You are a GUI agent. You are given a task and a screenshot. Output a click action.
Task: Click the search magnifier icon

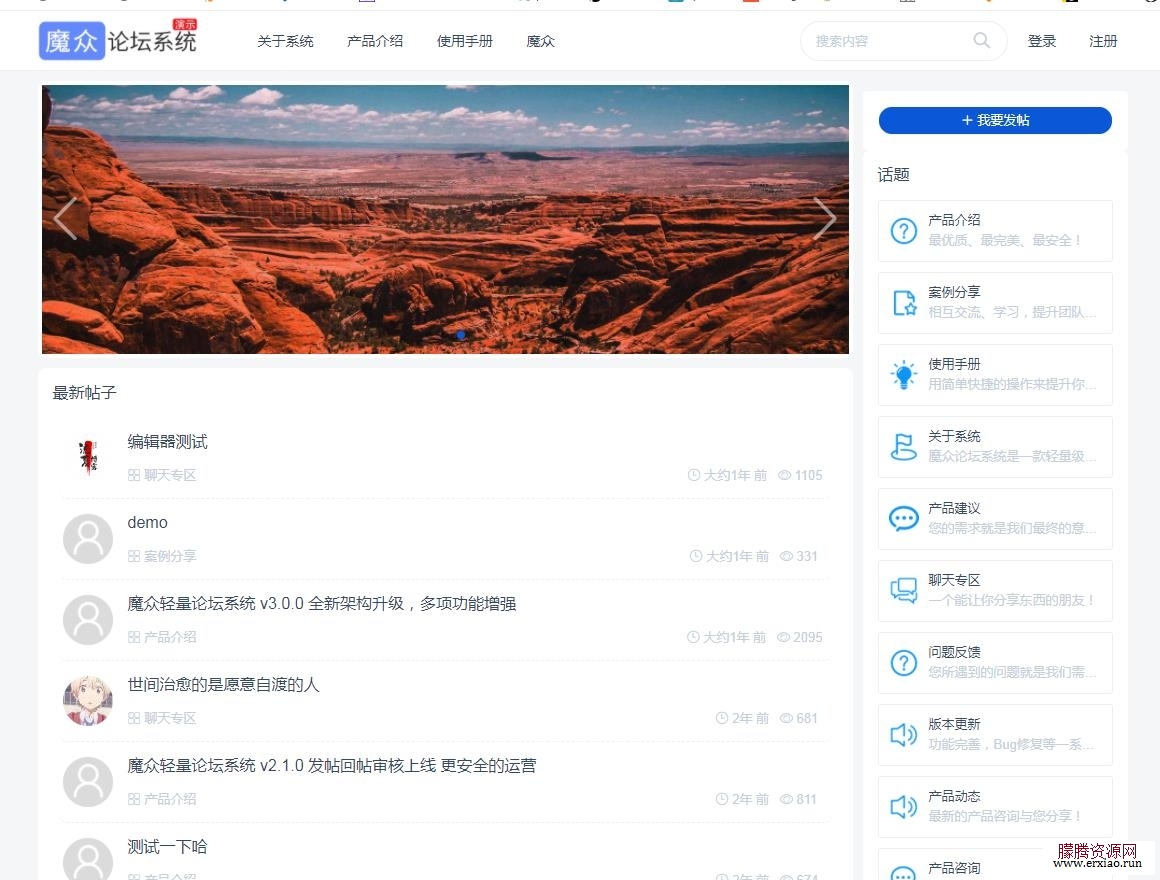click(981, 41)
